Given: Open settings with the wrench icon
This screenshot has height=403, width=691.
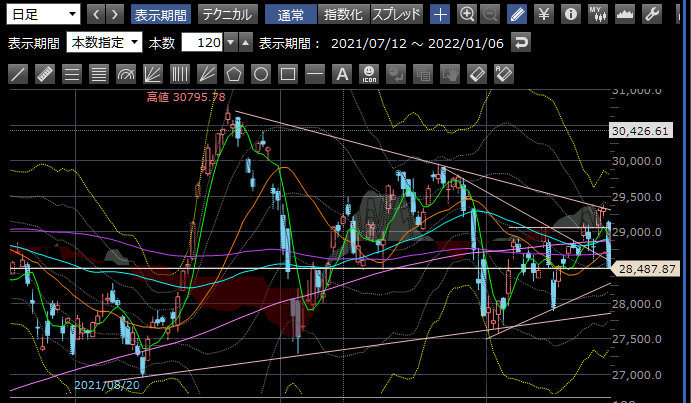Looking at the screenshot, I should coord(650,14).
